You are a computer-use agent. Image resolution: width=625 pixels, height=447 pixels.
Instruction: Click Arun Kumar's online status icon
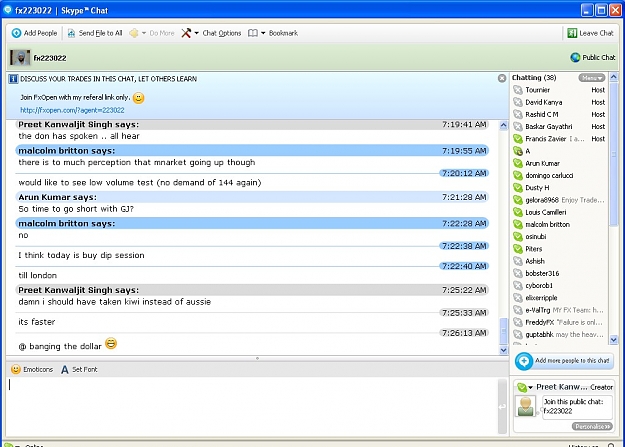coord(518,163)
